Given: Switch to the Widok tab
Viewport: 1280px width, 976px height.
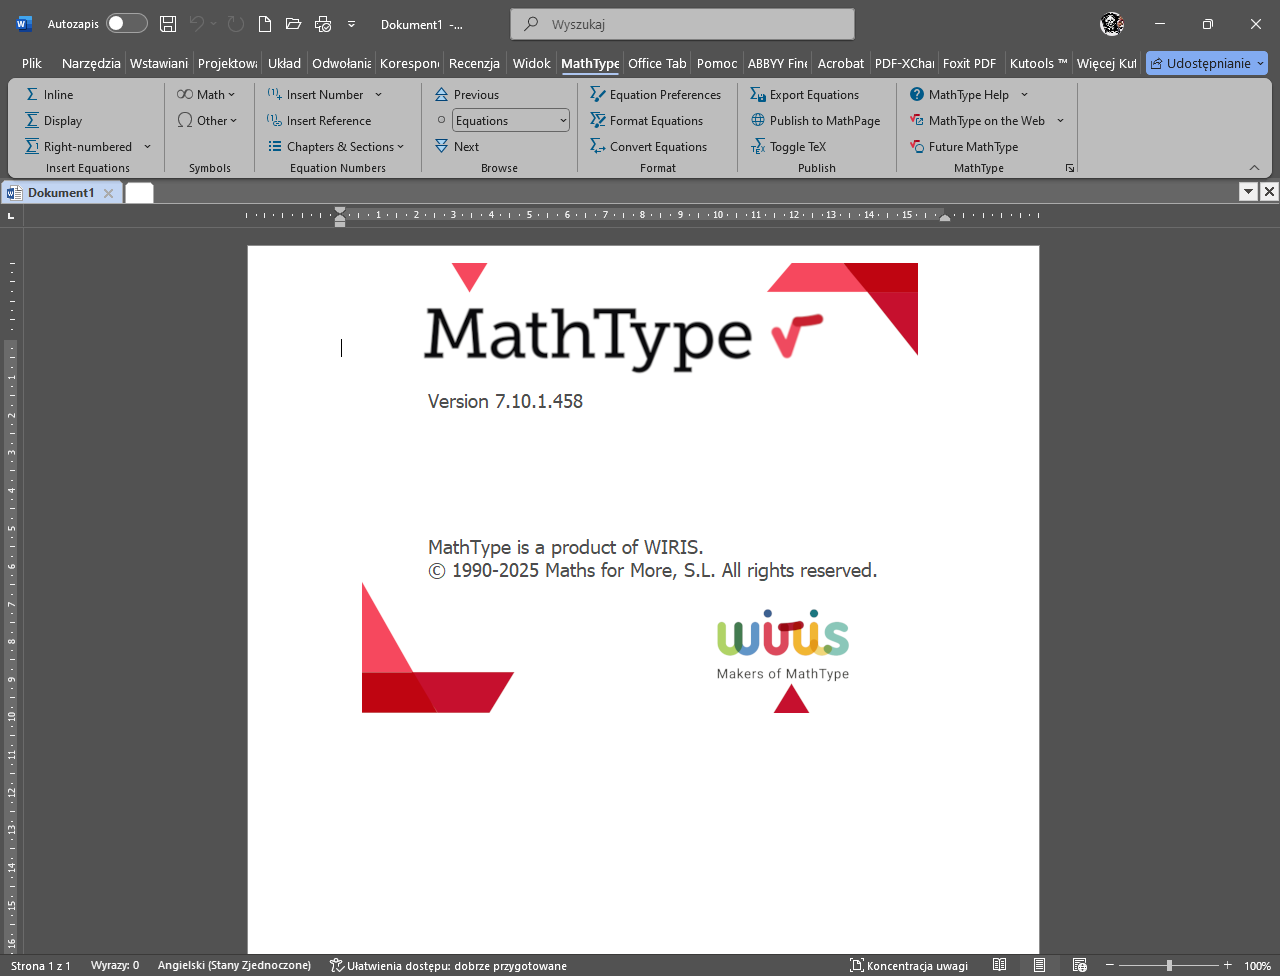Looking at the screenshot, I should (x=531, y=63).
